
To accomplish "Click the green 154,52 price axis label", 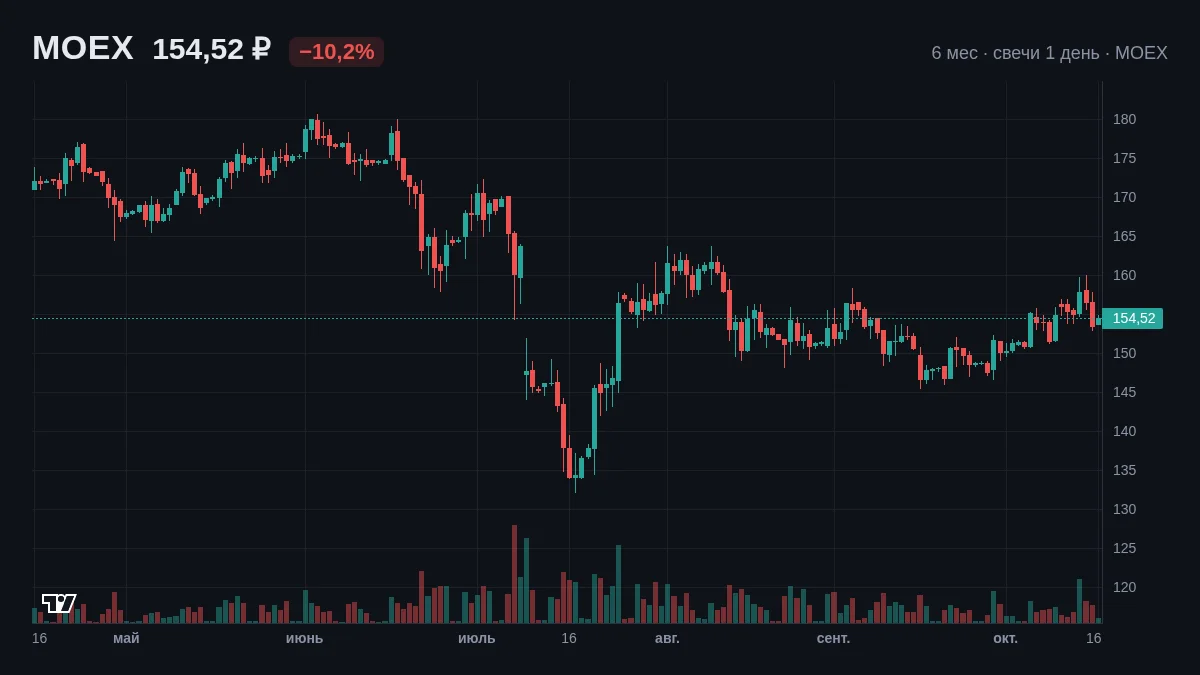I will coord(1133,319).
